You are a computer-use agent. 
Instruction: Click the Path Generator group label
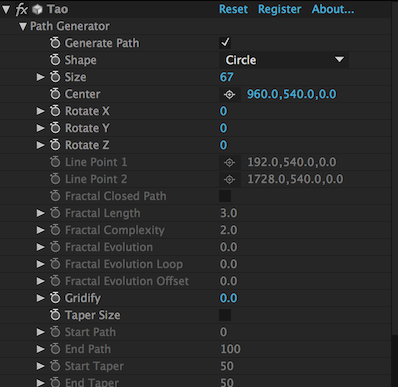tap(70, 26)
